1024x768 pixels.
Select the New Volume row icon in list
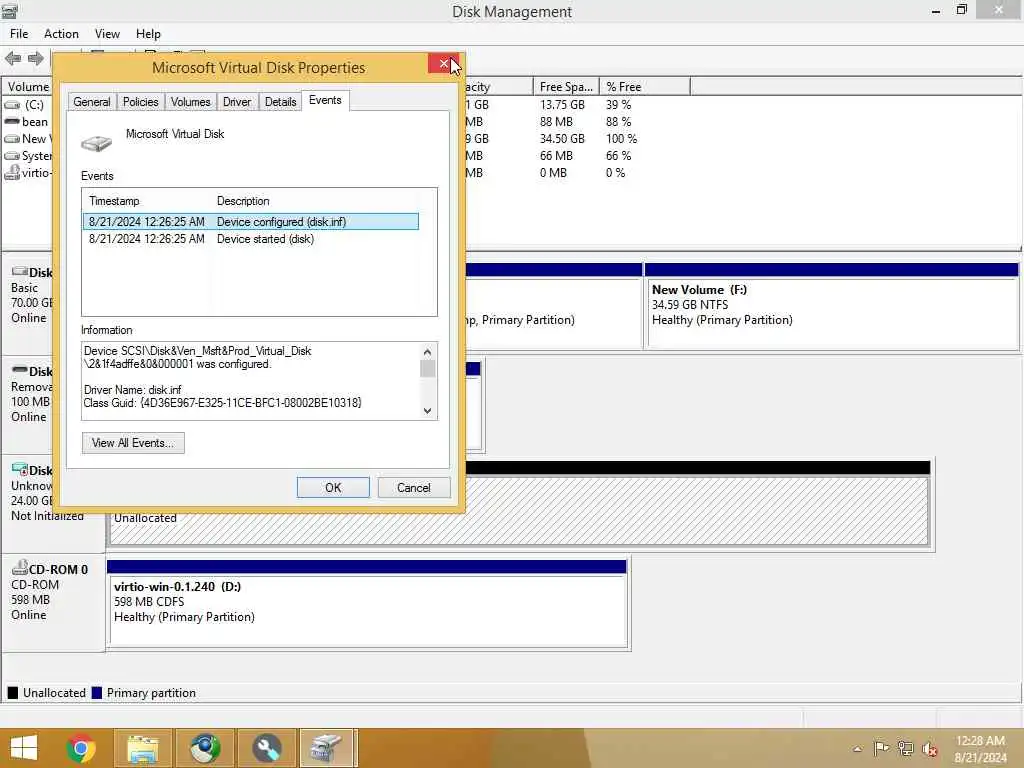point(12,138)
